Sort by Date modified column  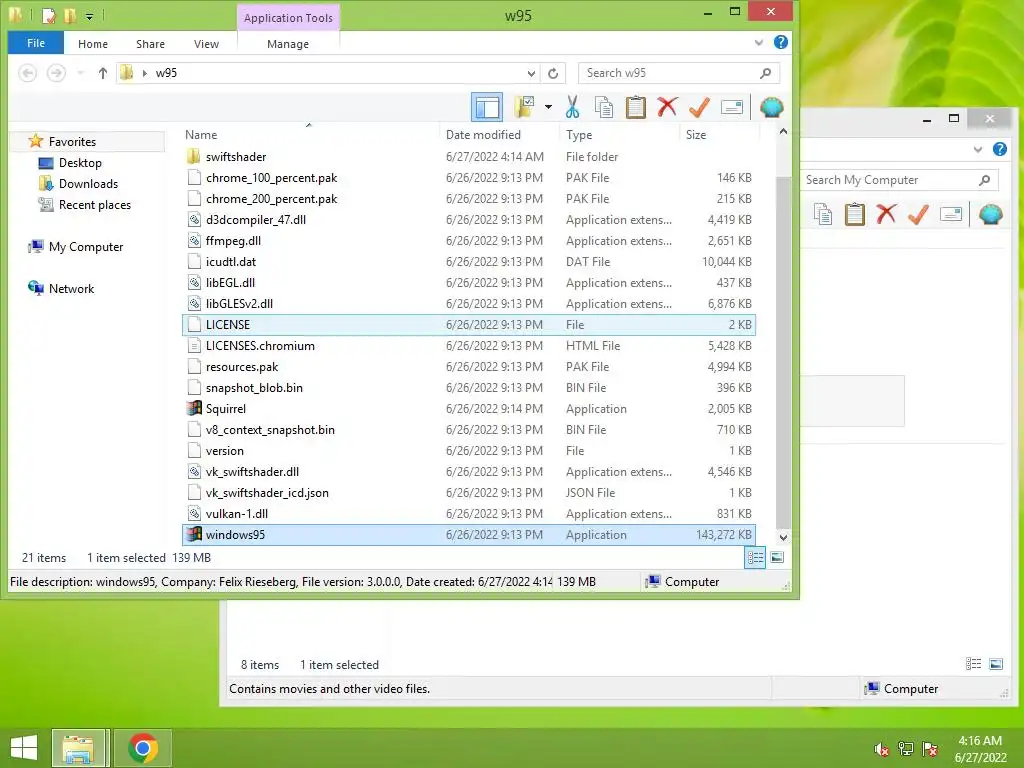tap(483, 135)
